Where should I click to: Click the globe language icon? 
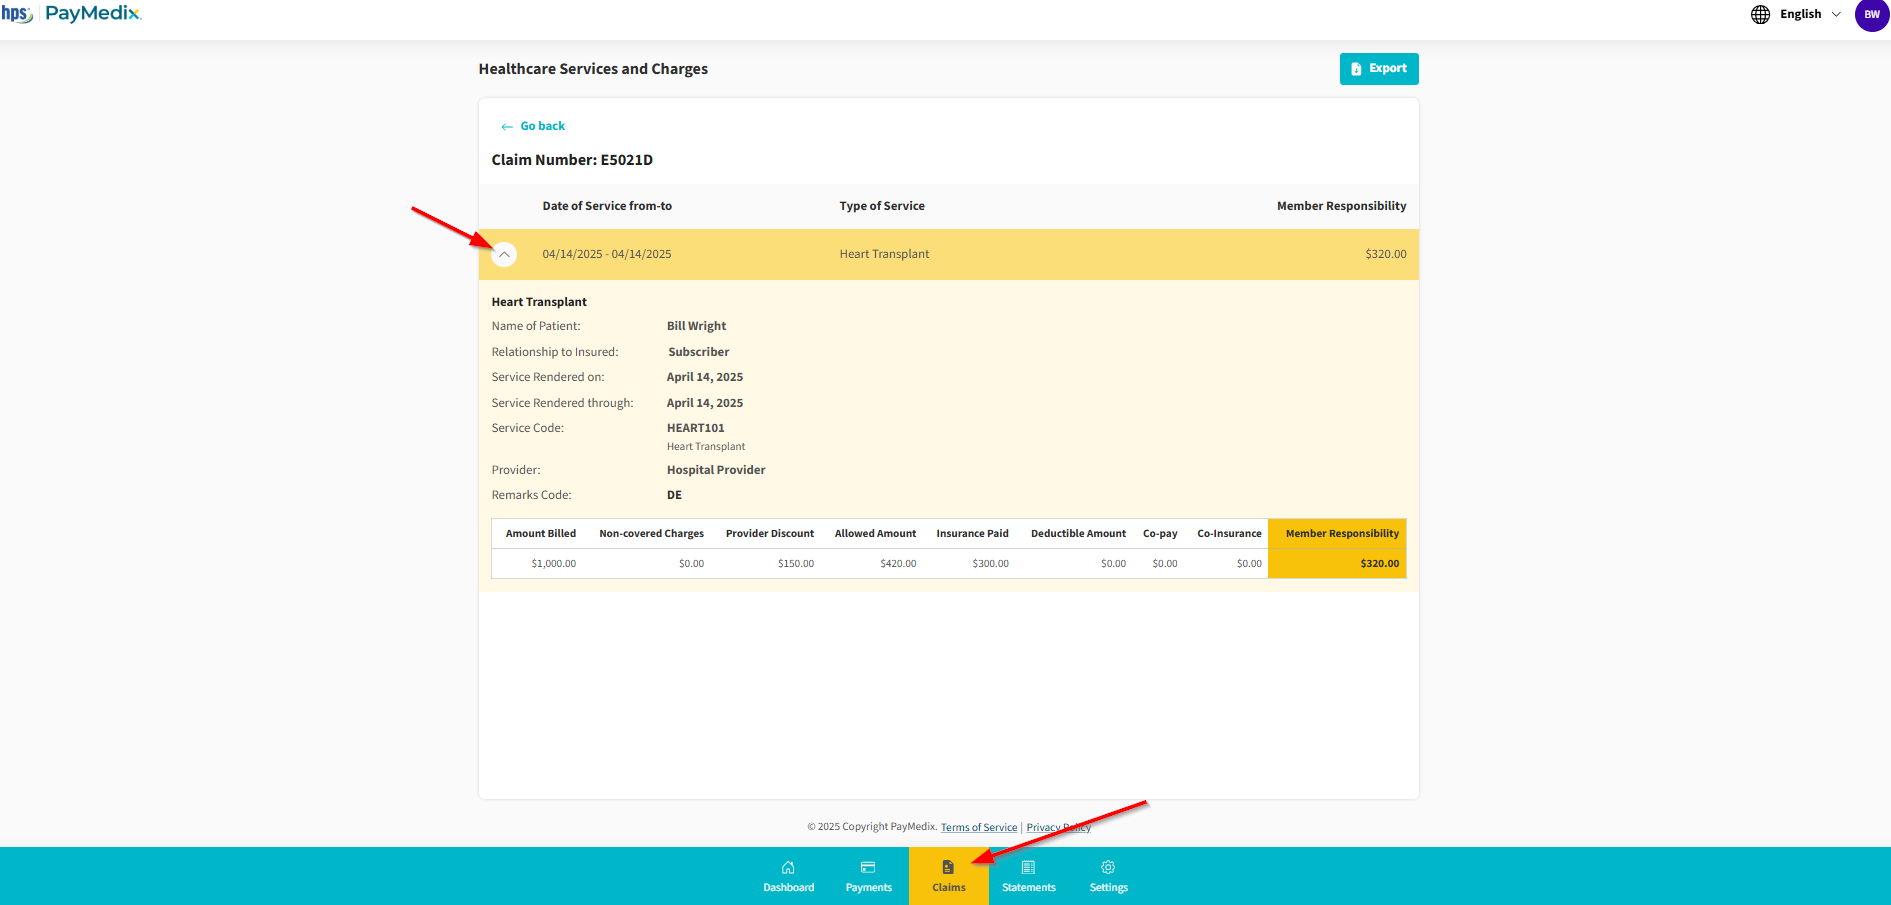1760,14
